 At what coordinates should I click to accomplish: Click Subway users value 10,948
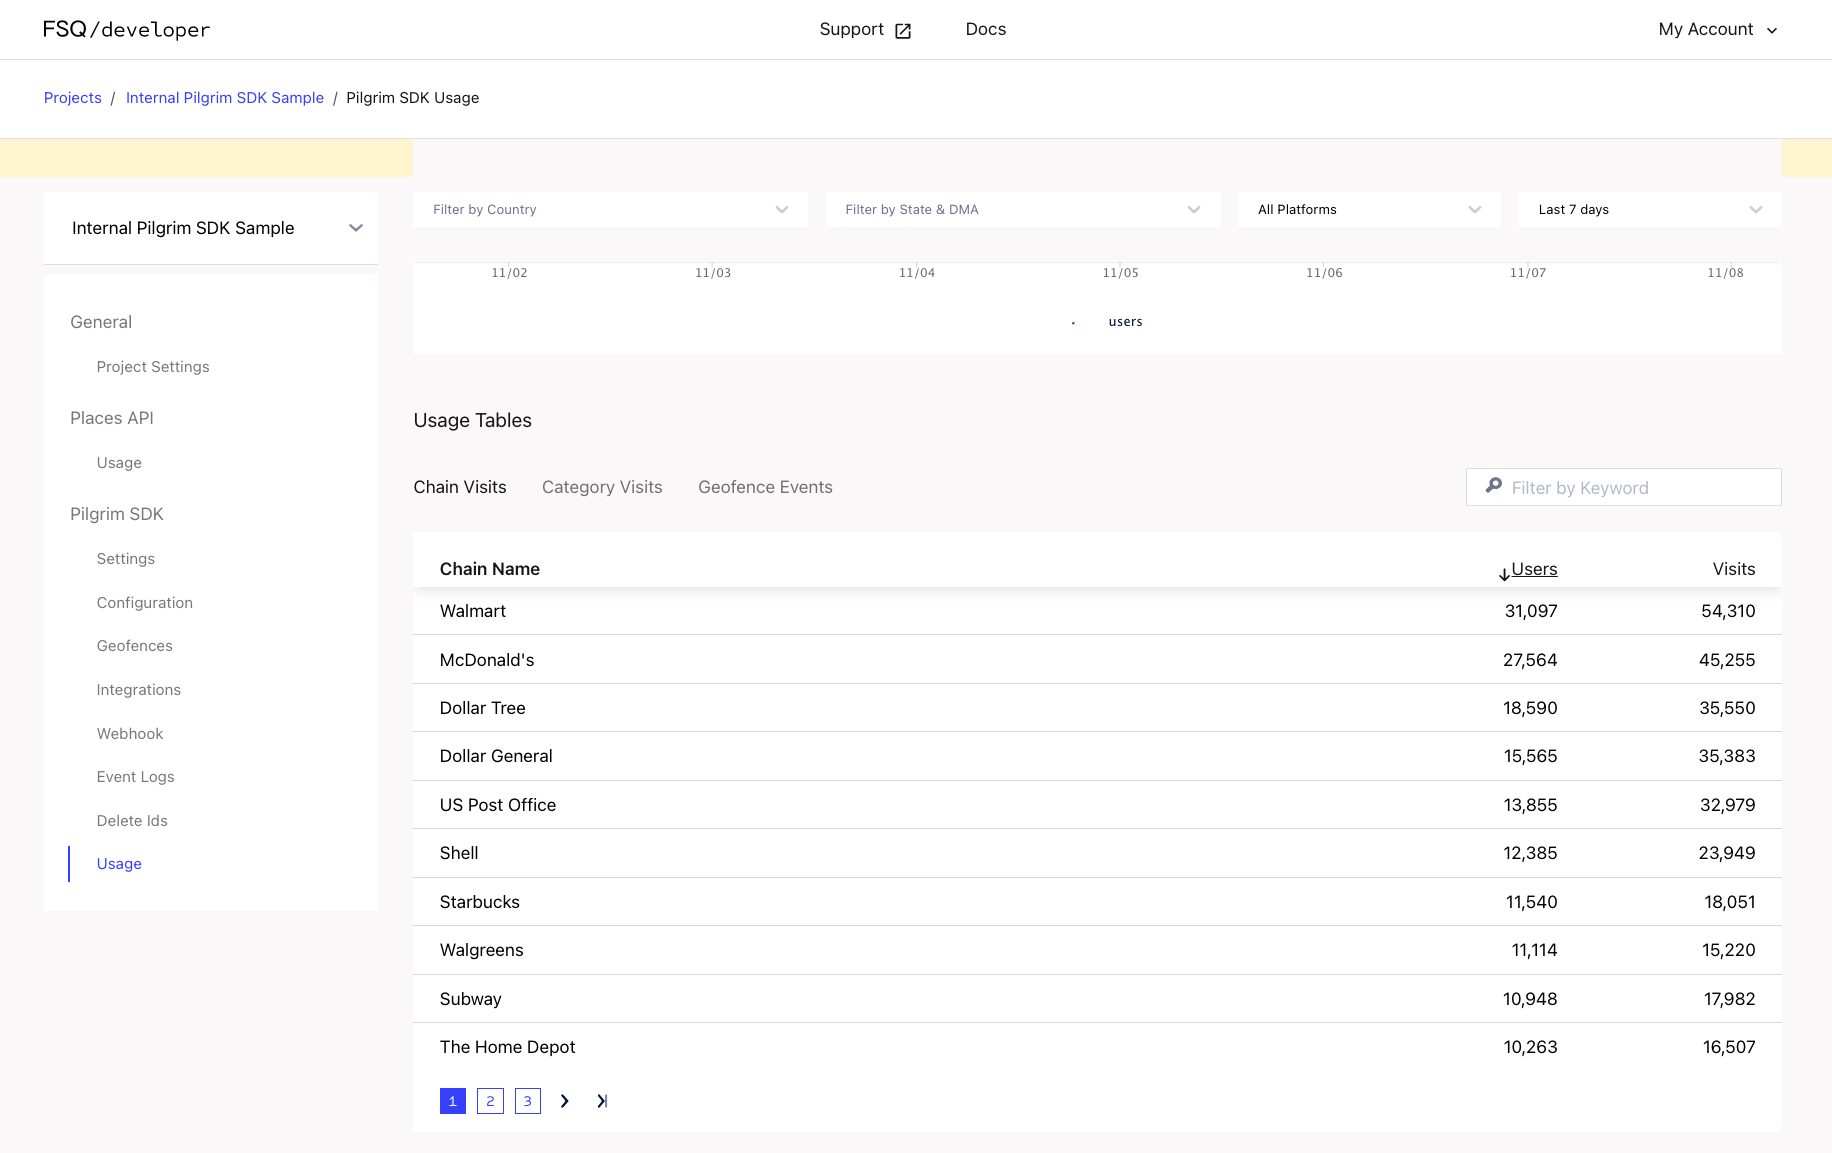point(1530,999)
